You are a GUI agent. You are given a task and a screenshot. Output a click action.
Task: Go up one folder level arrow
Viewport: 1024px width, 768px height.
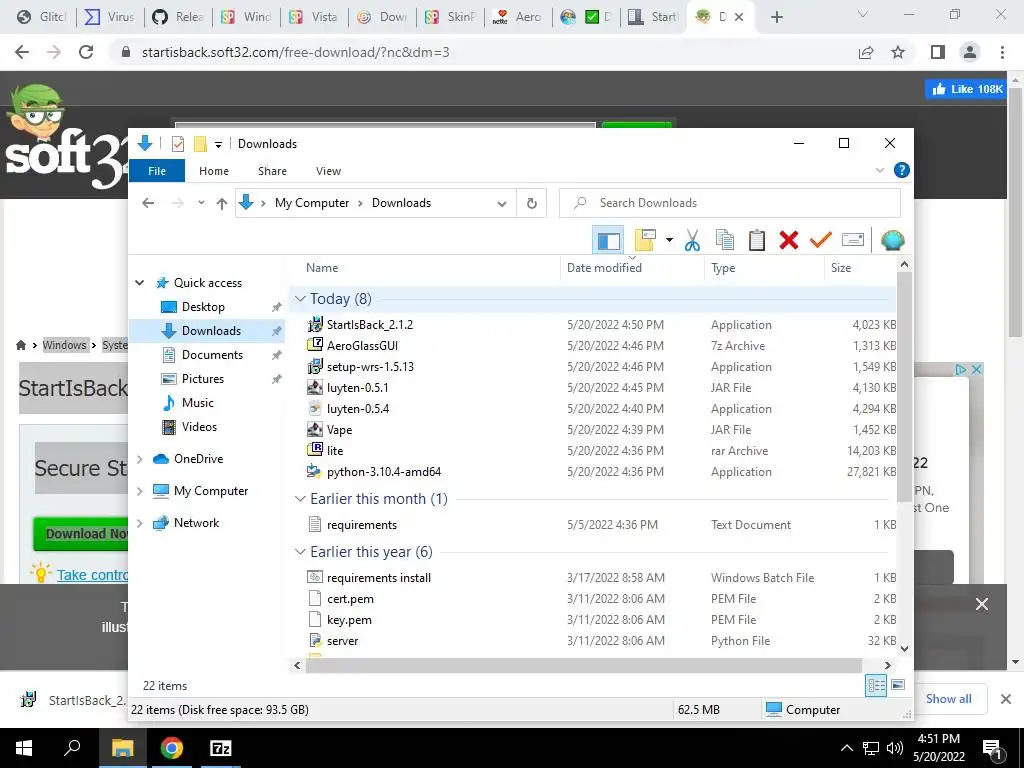click(x=221, y=203)
